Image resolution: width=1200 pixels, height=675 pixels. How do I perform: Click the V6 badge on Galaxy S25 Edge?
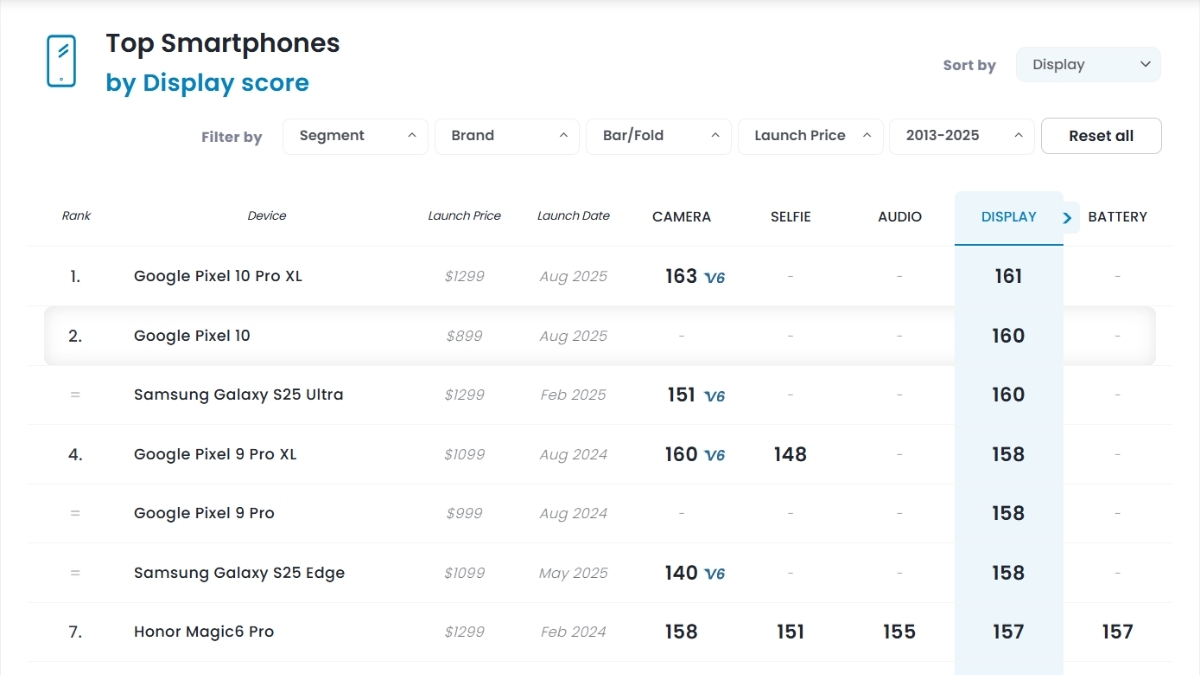point(714,574)
